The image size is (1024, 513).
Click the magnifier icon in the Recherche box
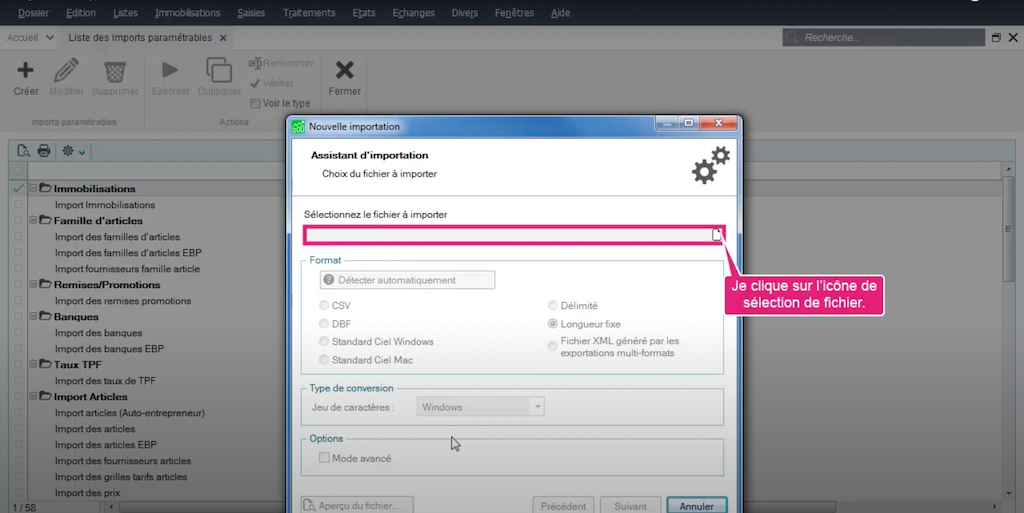792,38
